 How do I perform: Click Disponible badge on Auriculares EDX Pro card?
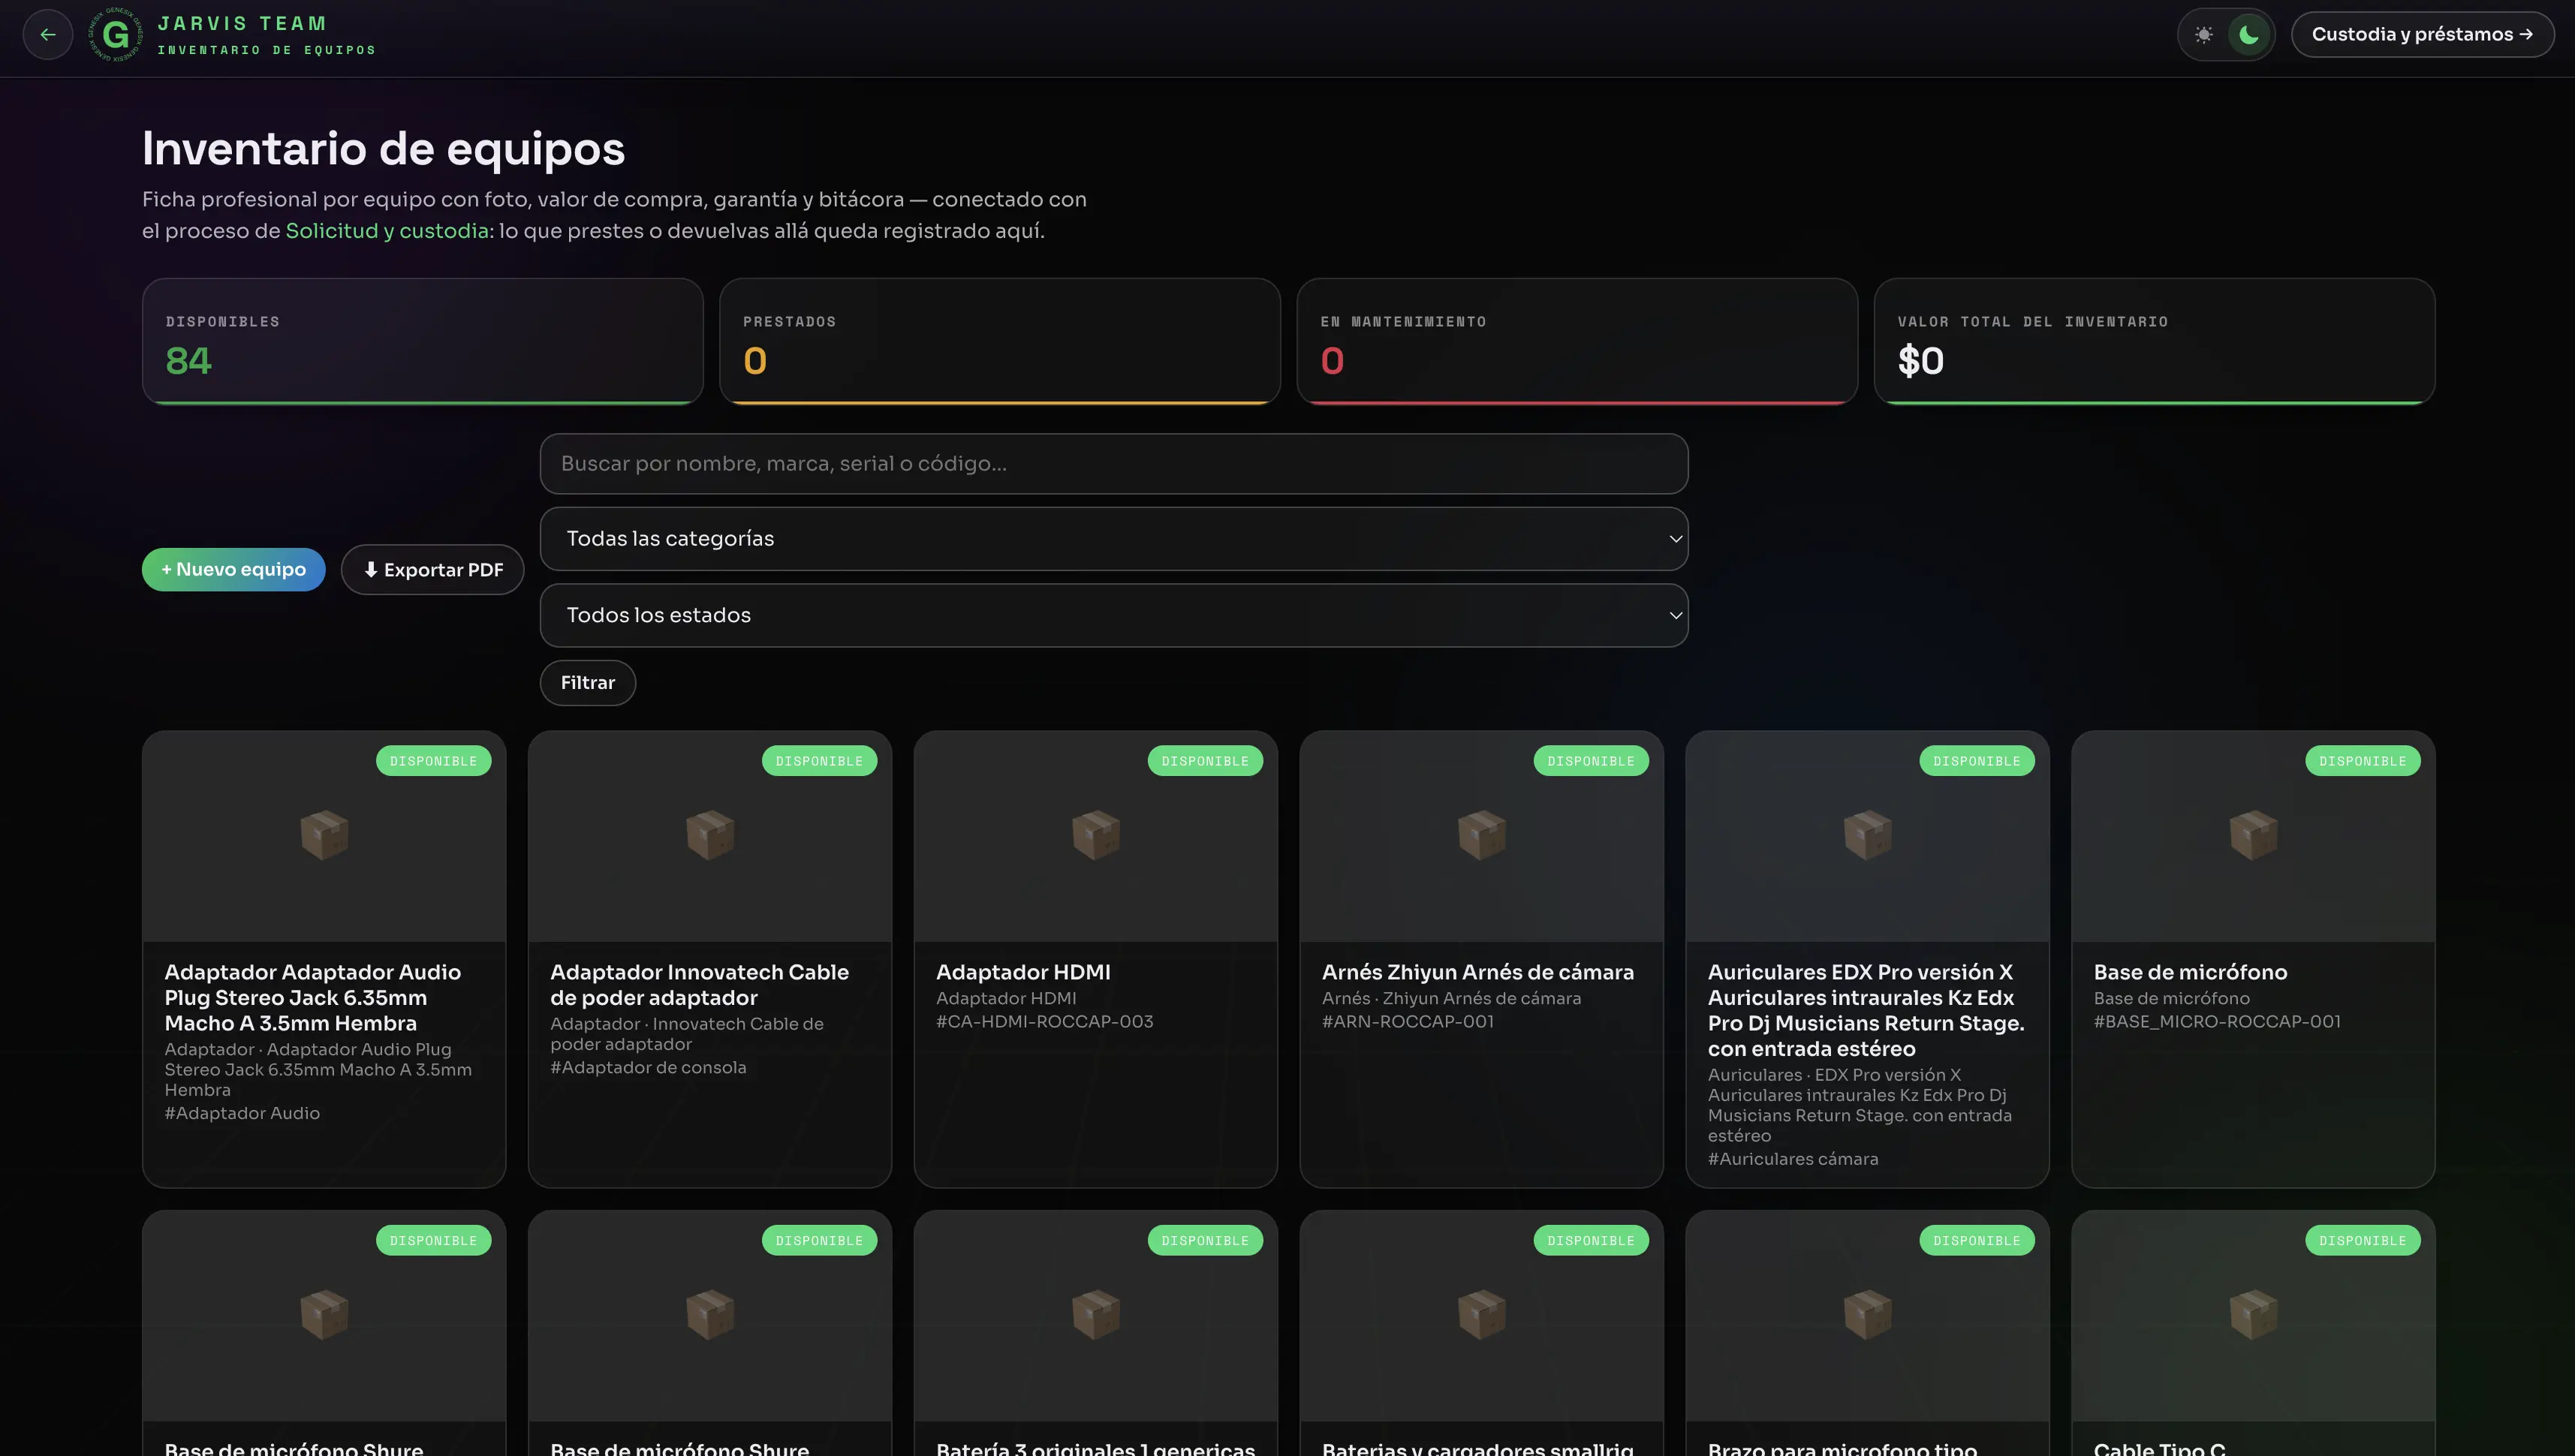pos(1977,761)
